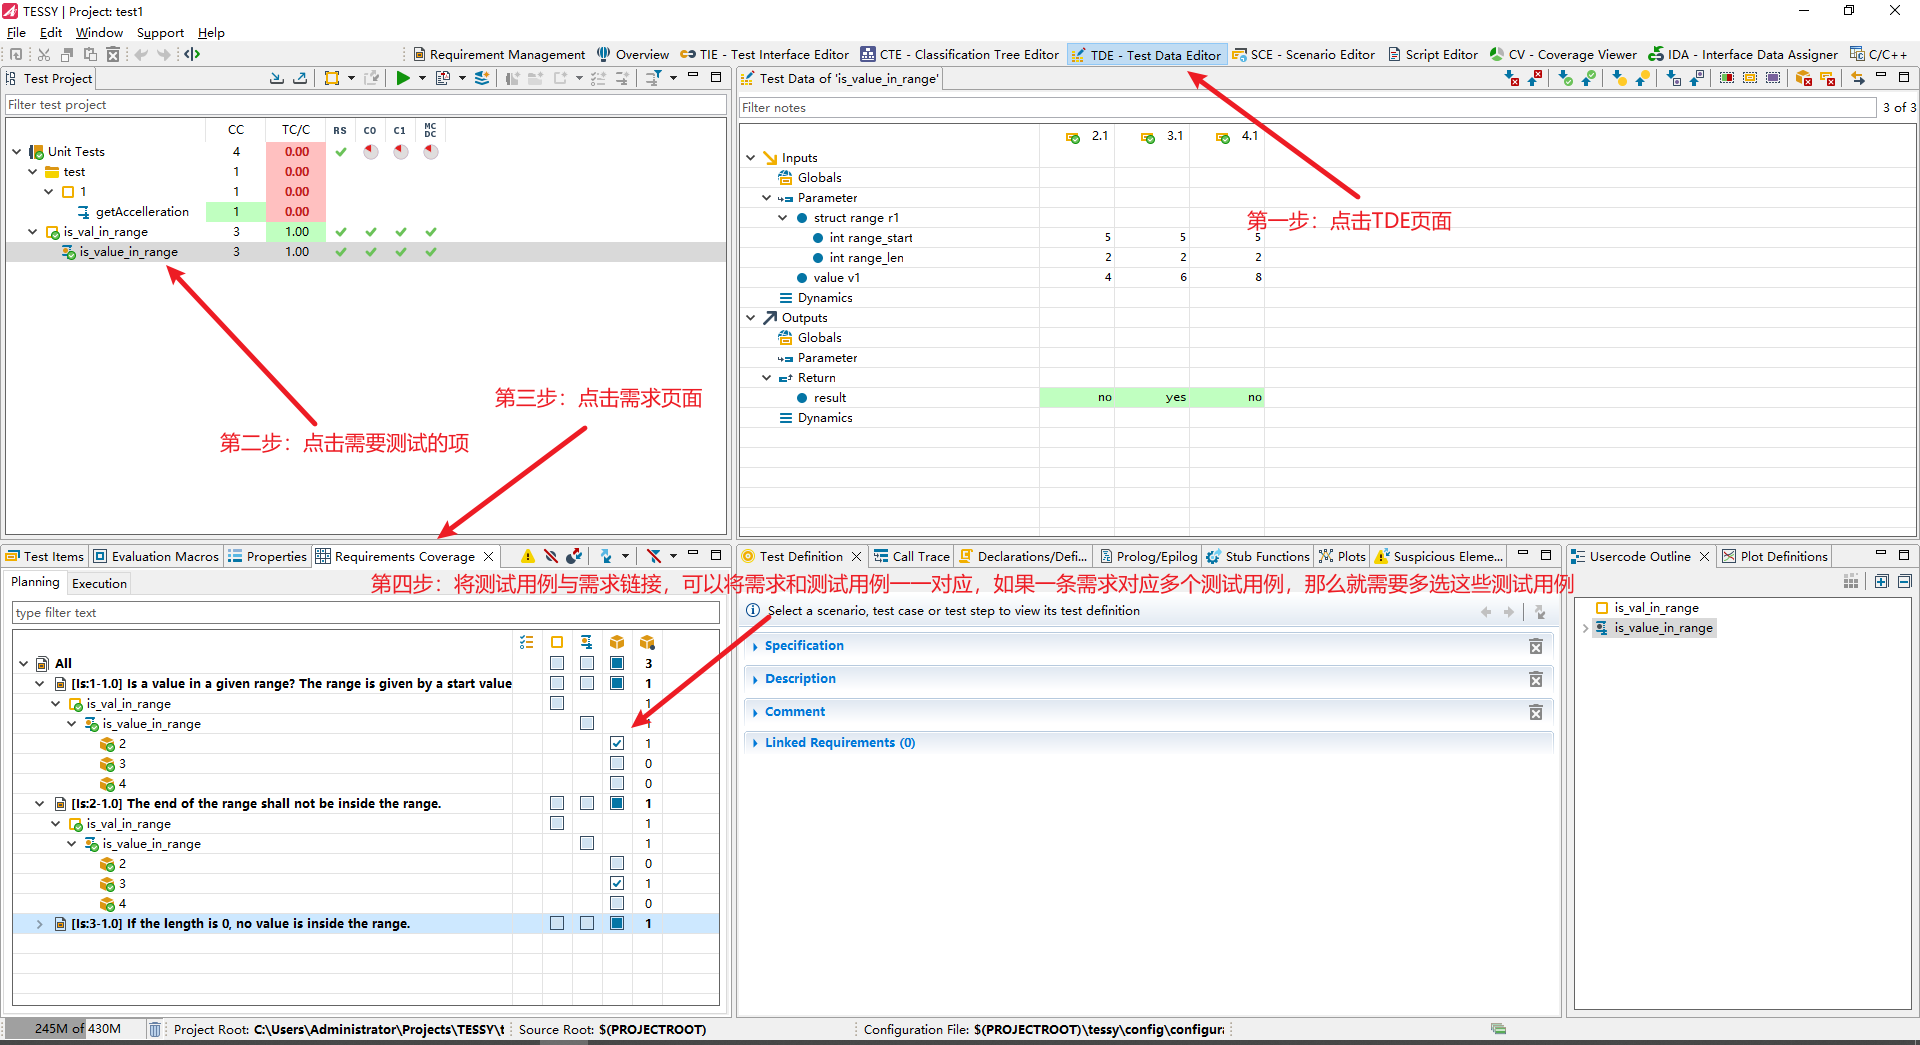Screen dimensions: 1920x1045
Task: Toggle is_value_in_range checkbox under Is:1-1.0
Action: 587,723
